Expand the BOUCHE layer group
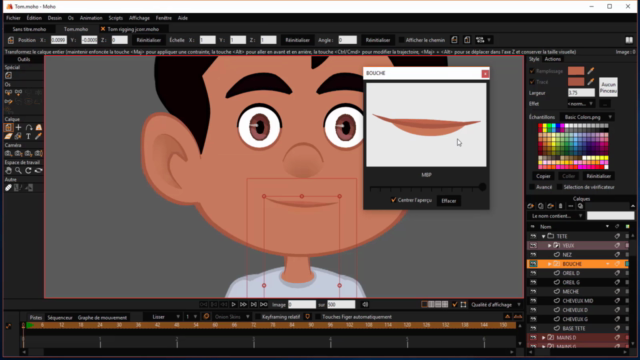The width and height of the screenshot is (640, 360). pyautogui.click(x=549, y=264)
